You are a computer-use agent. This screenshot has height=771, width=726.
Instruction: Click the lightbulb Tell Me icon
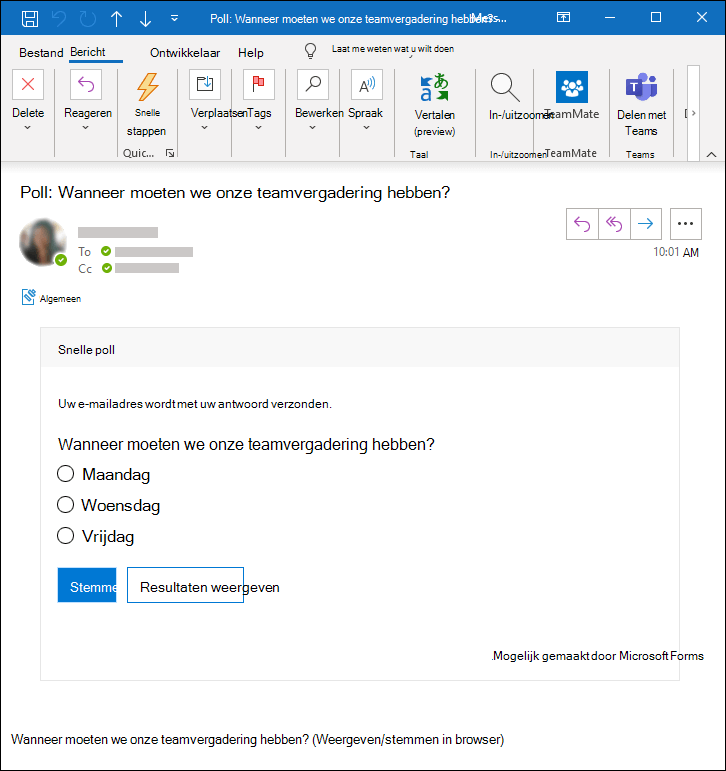[310, 51]
